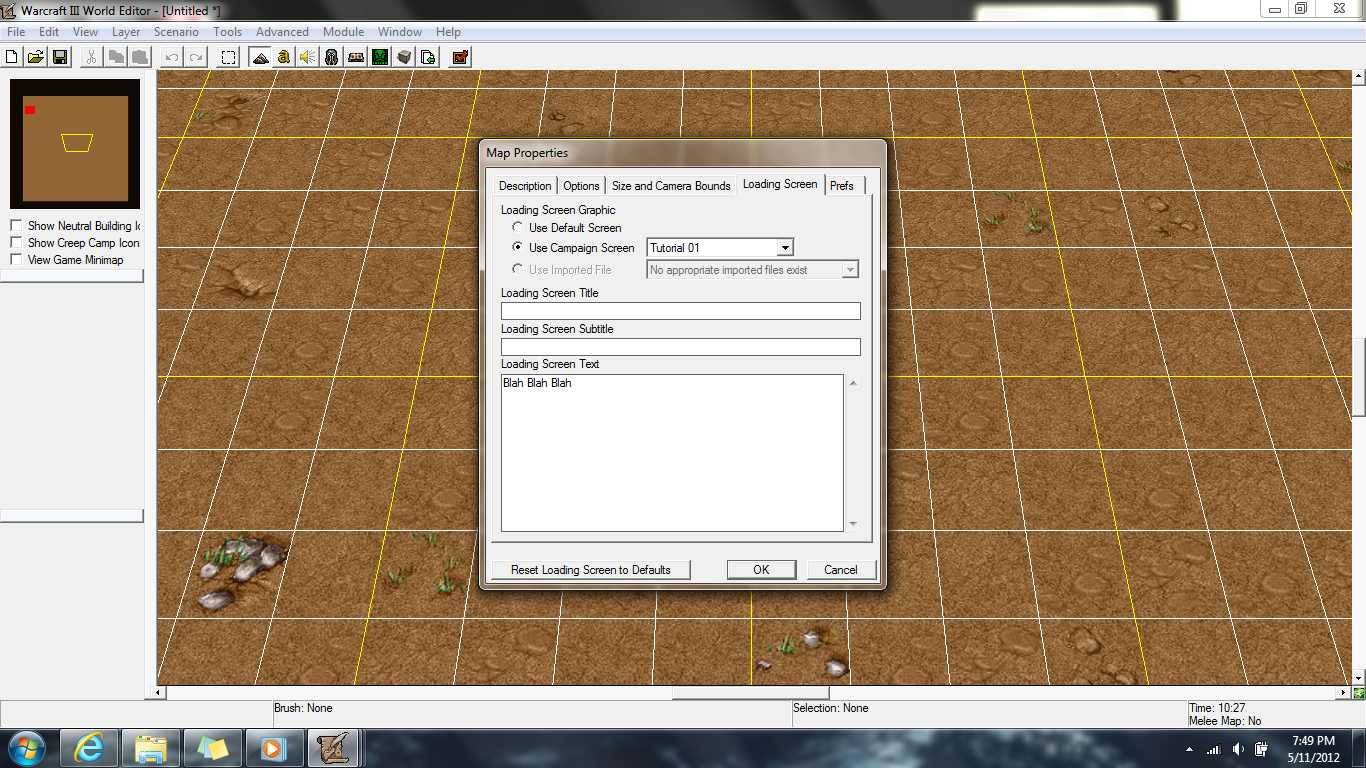Save map using floppy disk icon

point(60,57)
